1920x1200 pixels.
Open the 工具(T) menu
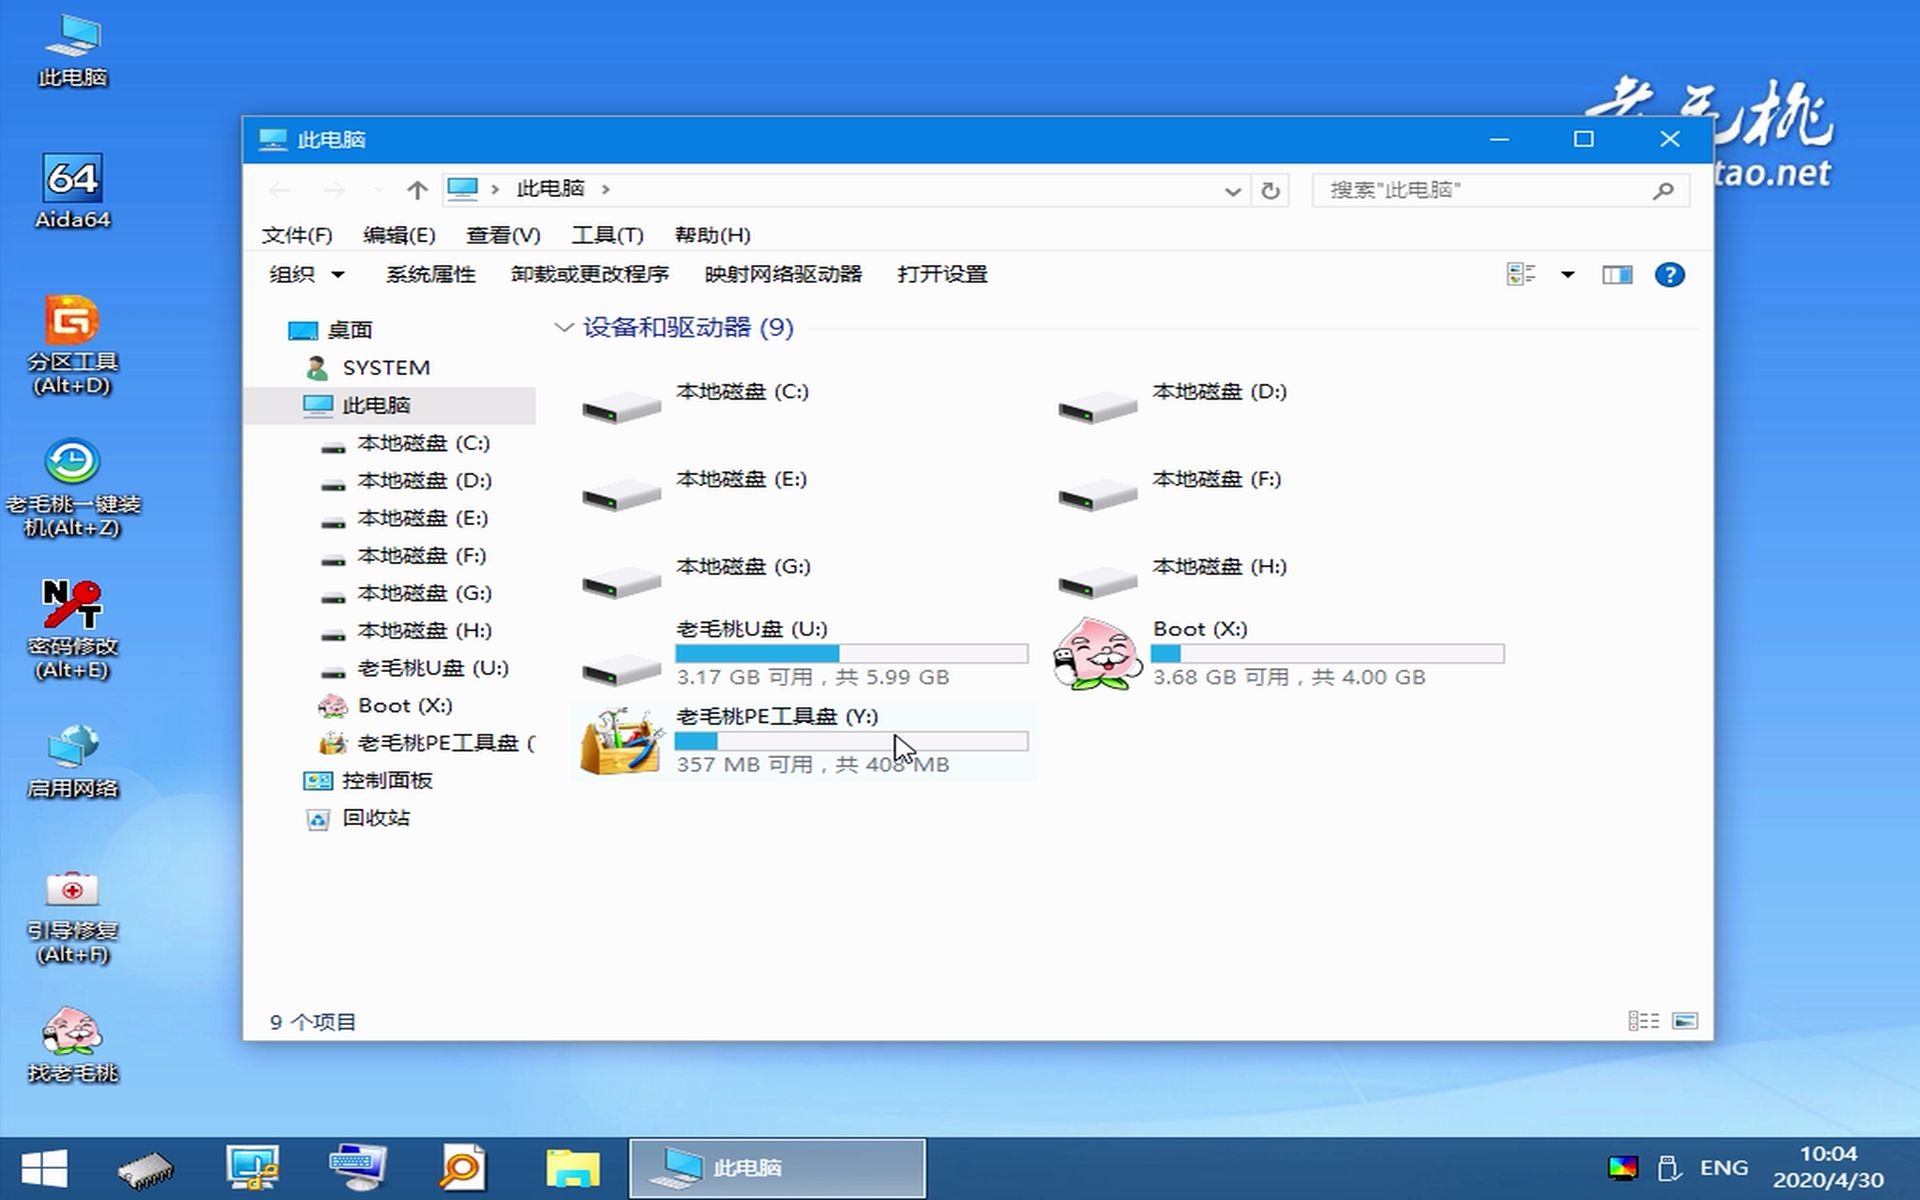(x=607, y=235)
